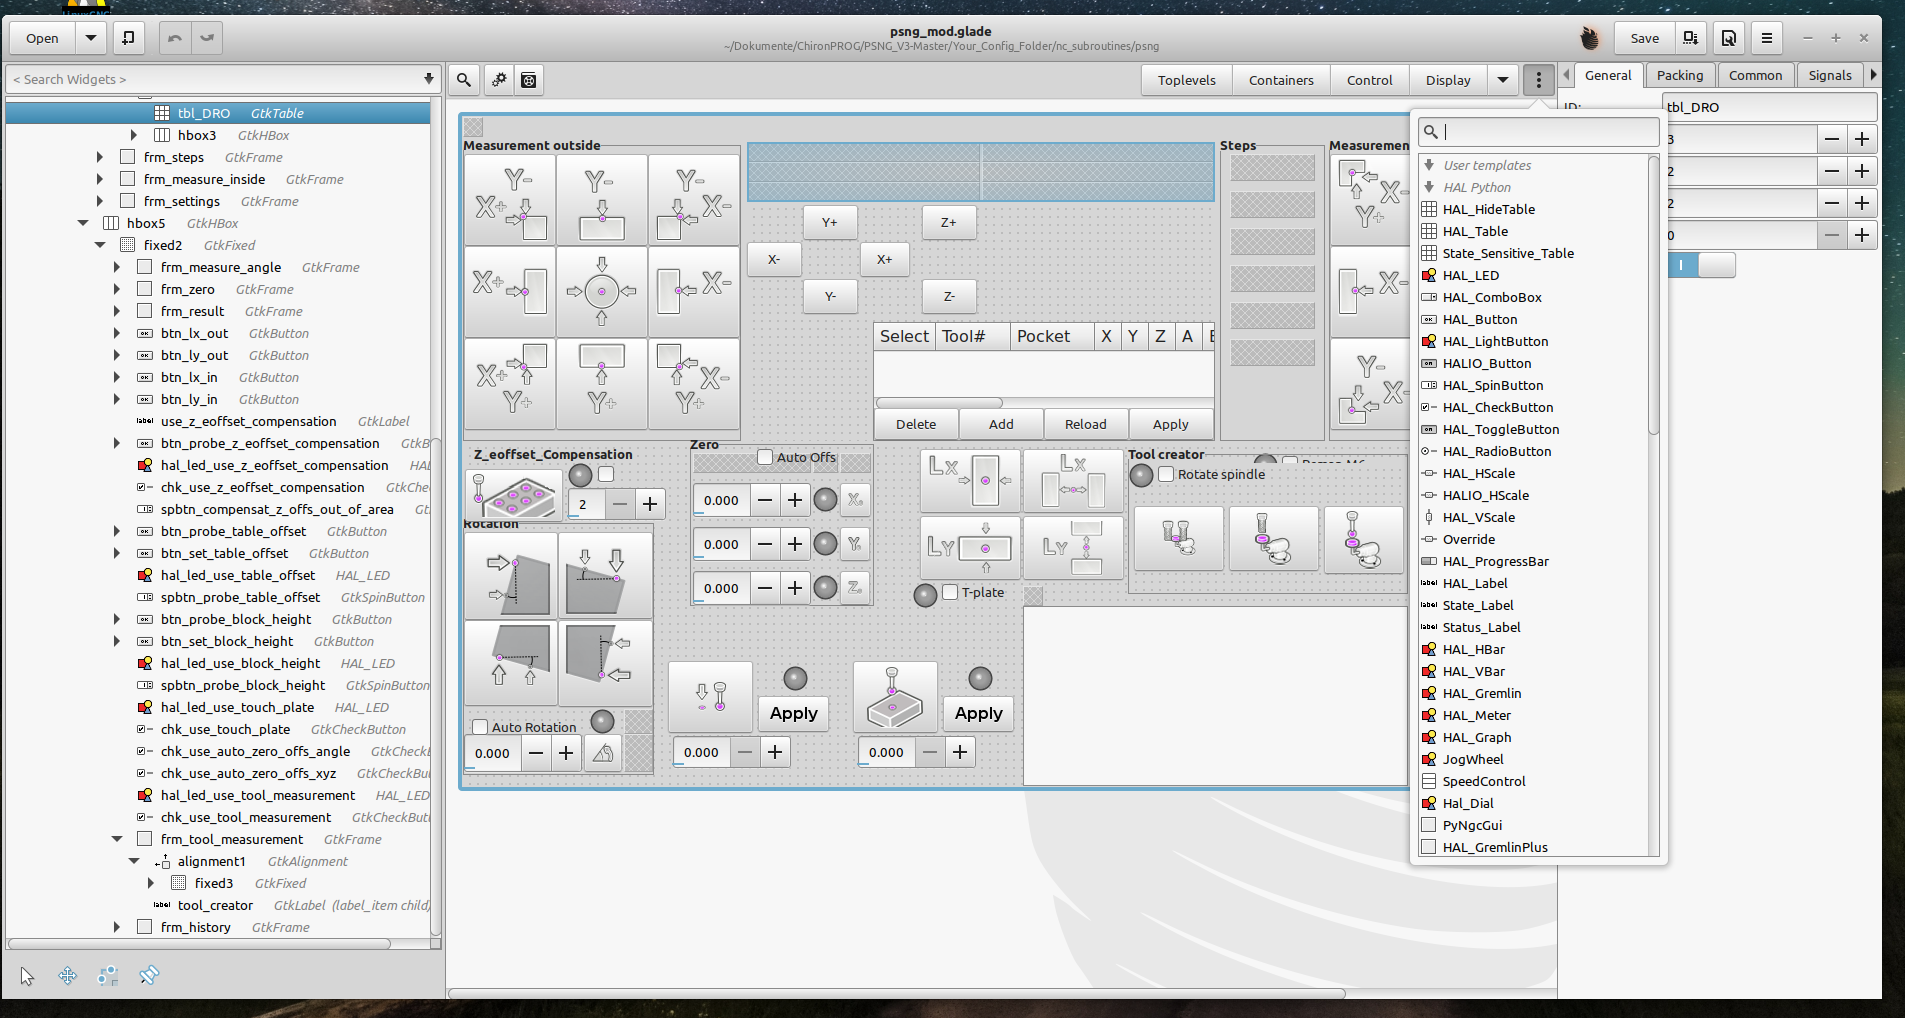Click the search magnifier icon in toolbar

click(x=464, y=80)
